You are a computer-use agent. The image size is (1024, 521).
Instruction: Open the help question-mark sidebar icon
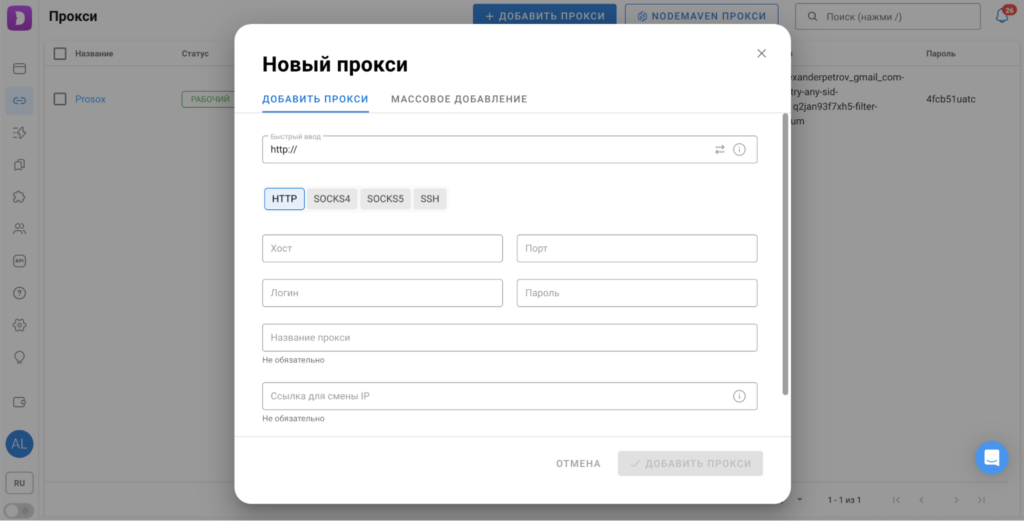pyautogui.click(x=20, y=293)
